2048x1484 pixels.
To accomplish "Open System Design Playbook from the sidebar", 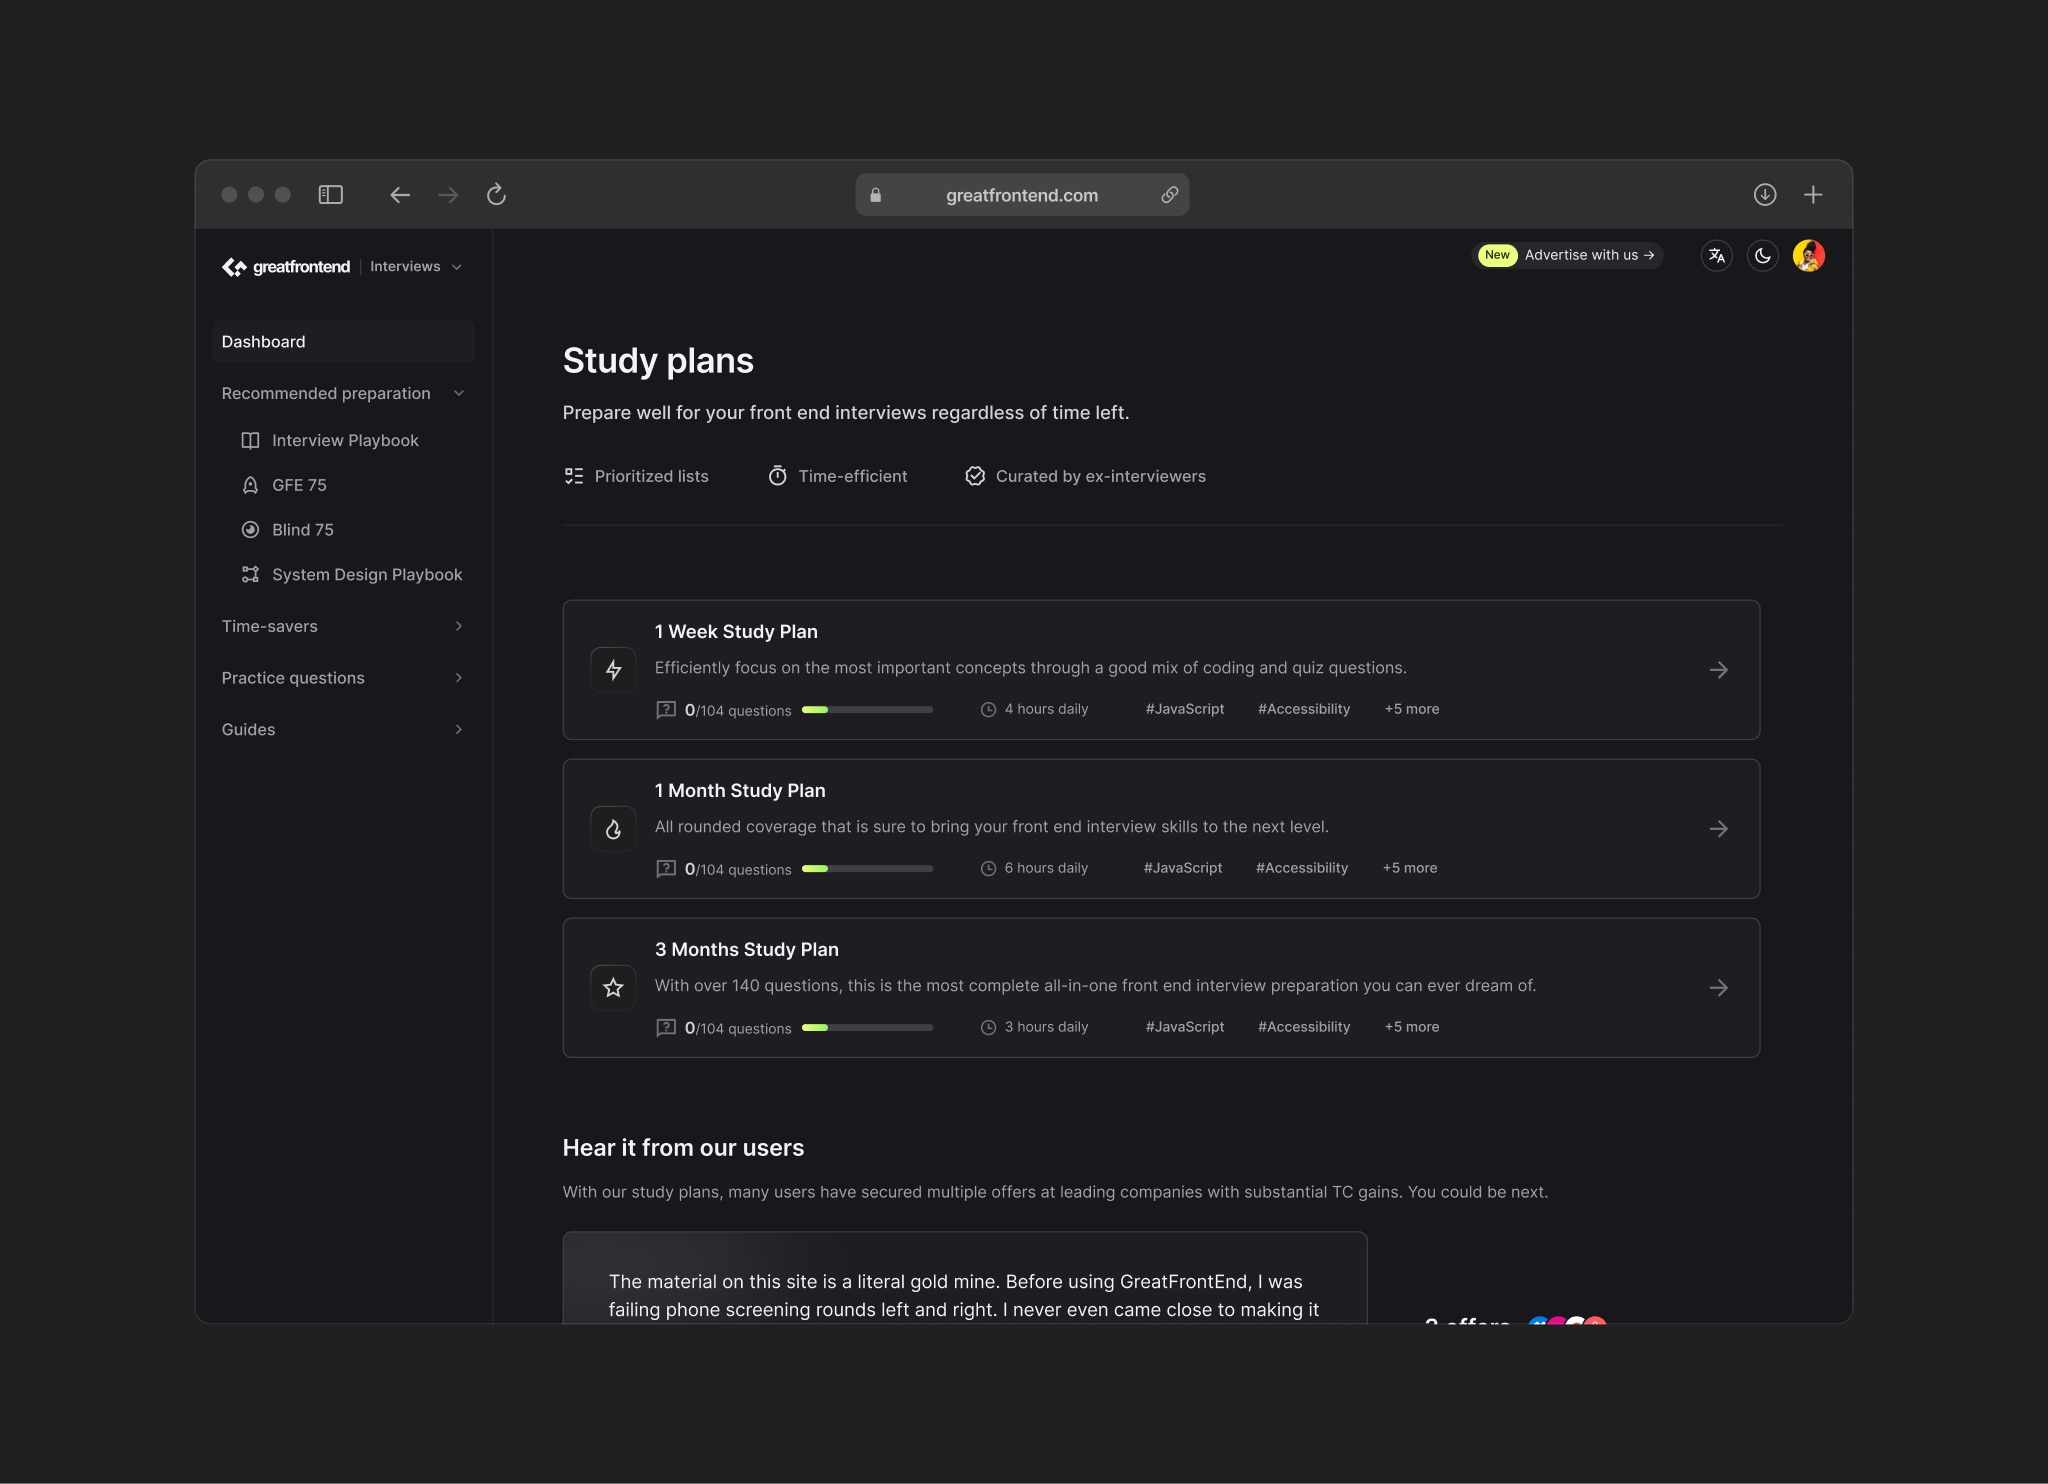I will click(367, 575).
